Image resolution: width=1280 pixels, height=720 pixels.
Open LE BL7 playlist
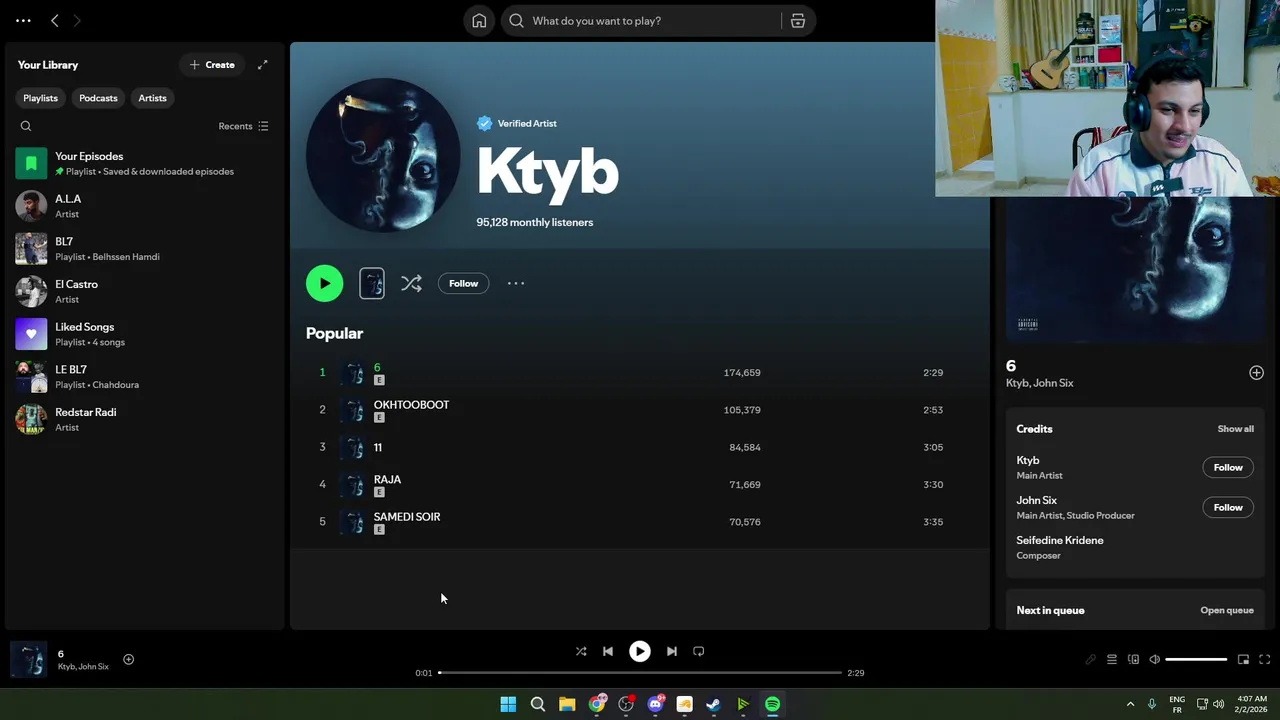[145, 377]
